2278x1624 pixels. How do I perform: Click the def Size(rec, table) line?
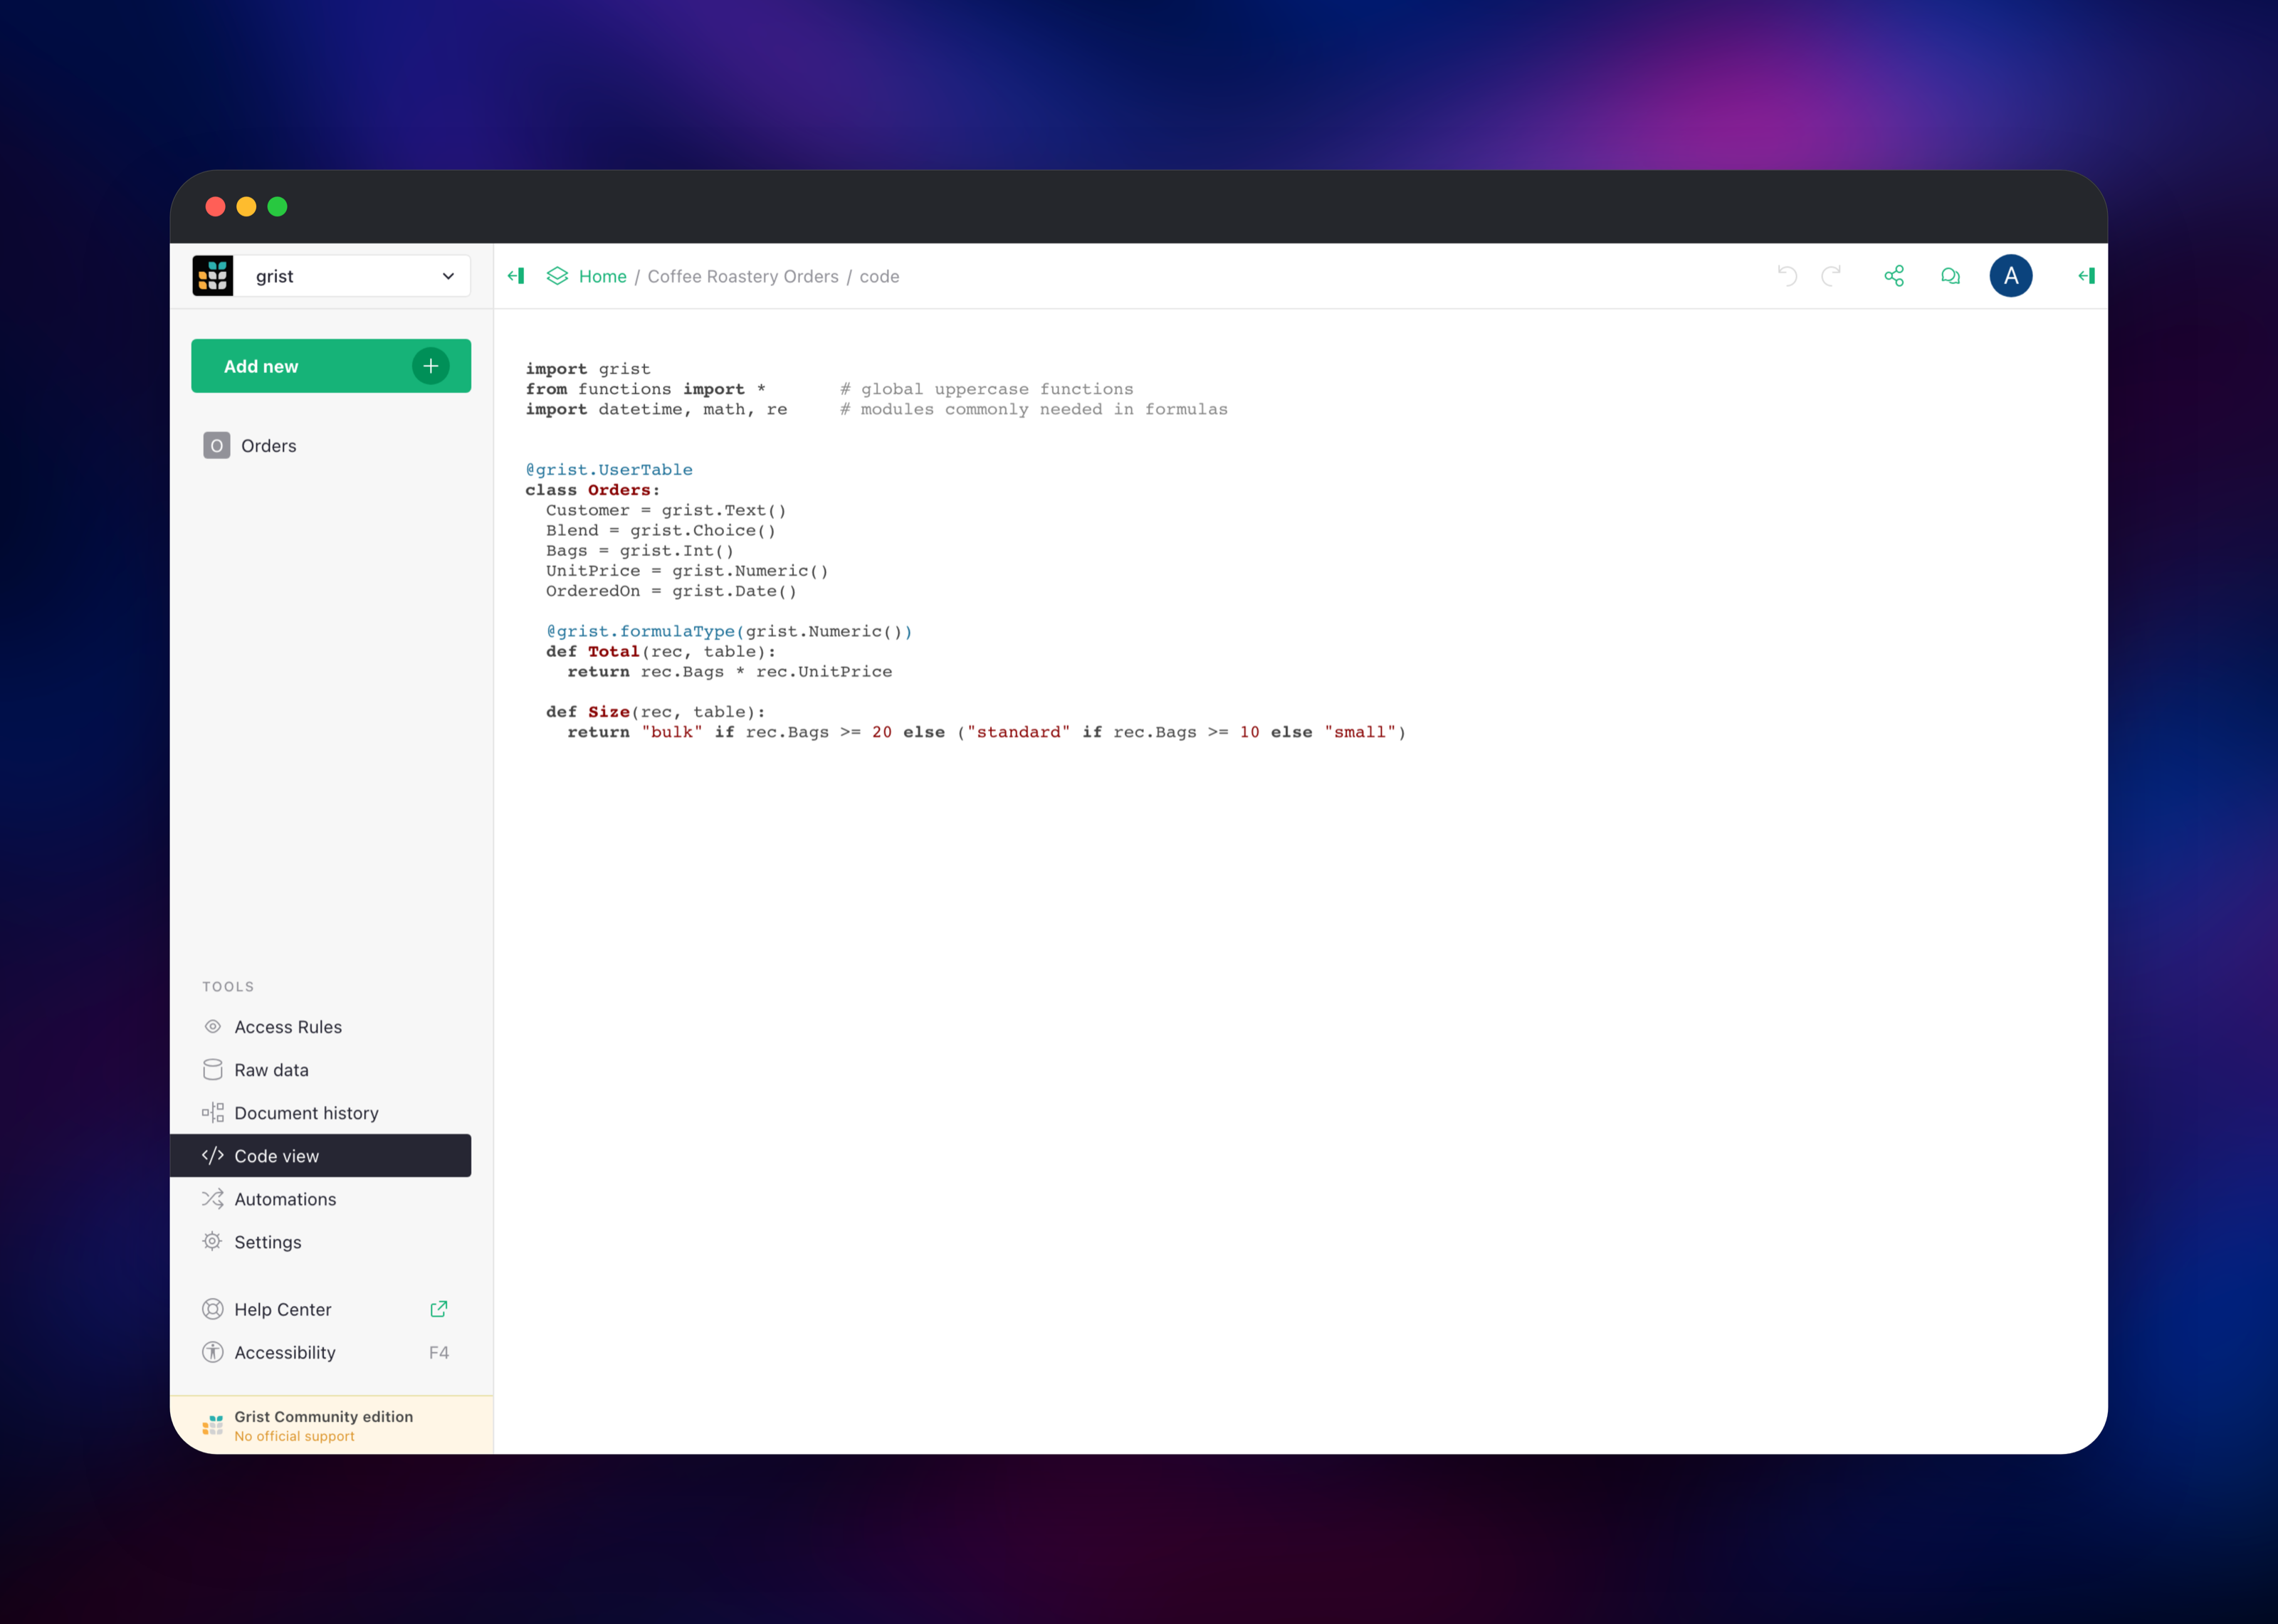pos(656,712)
